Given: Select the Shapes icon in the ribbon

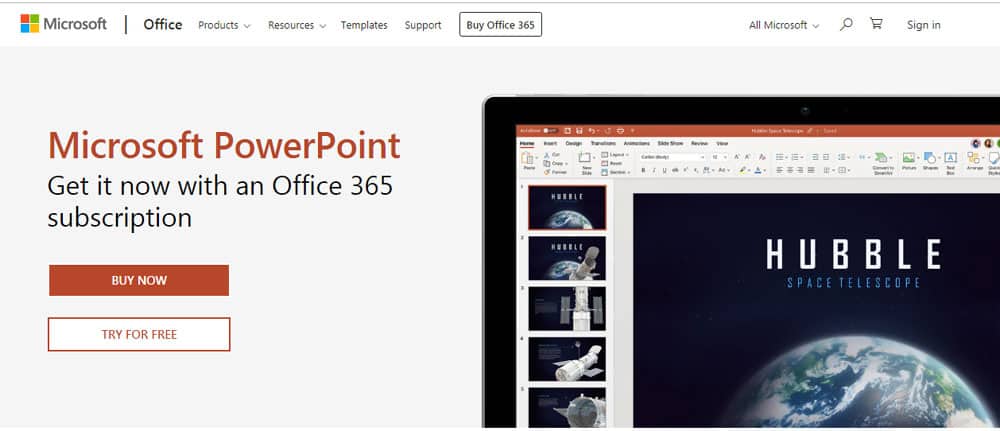Looking at the screenshot, I should click(x=930, y=161).
